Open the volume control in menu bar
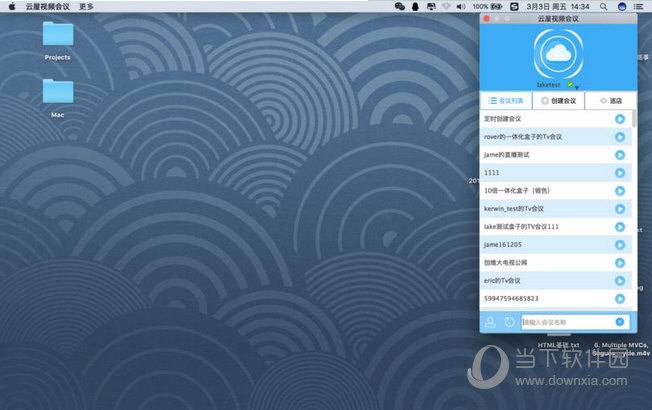 click(x=461, y=6)
